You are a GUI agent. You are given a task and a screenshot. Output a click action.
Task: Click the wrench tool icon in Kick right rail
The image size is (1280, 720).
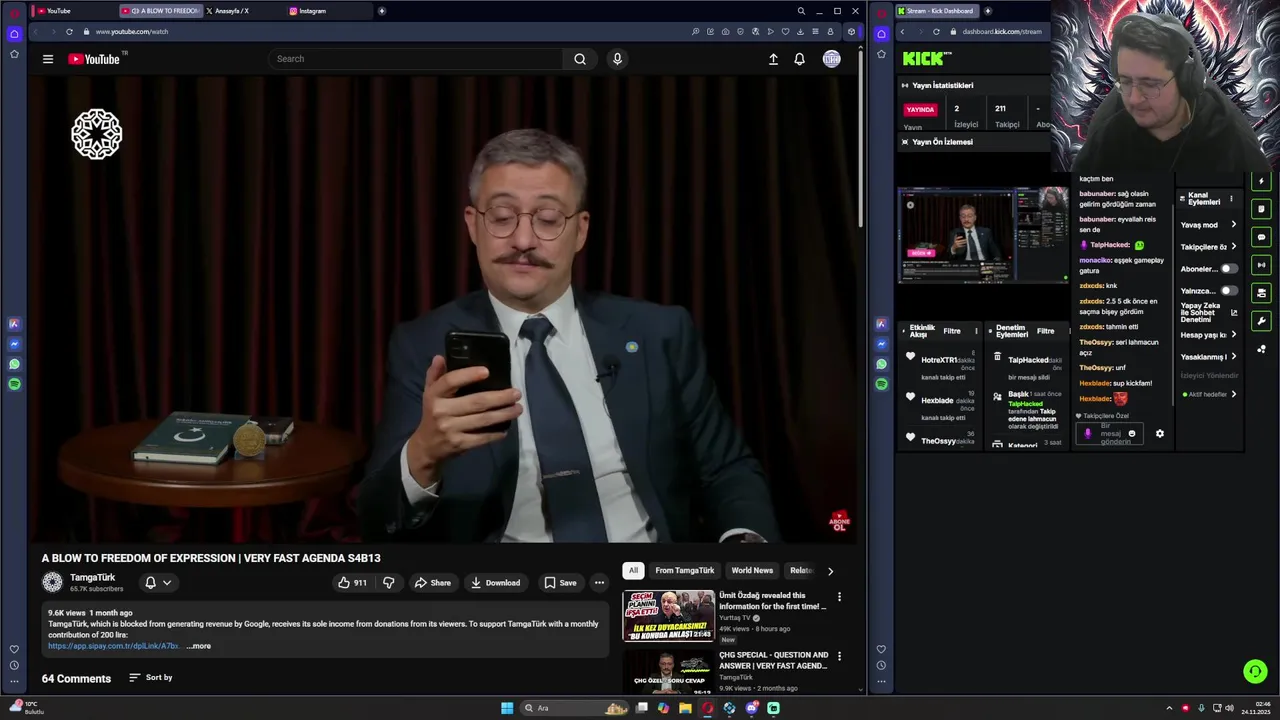tap(1261, 322)
